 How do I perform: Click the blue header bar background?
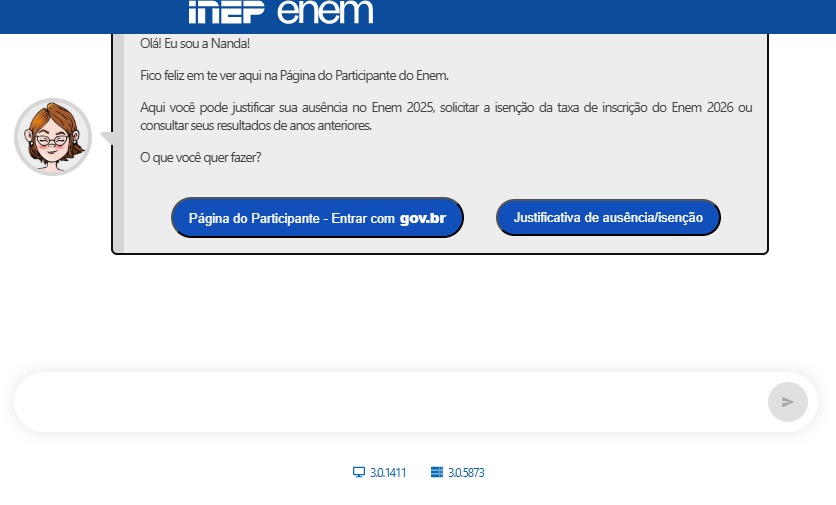pos(600,16)
